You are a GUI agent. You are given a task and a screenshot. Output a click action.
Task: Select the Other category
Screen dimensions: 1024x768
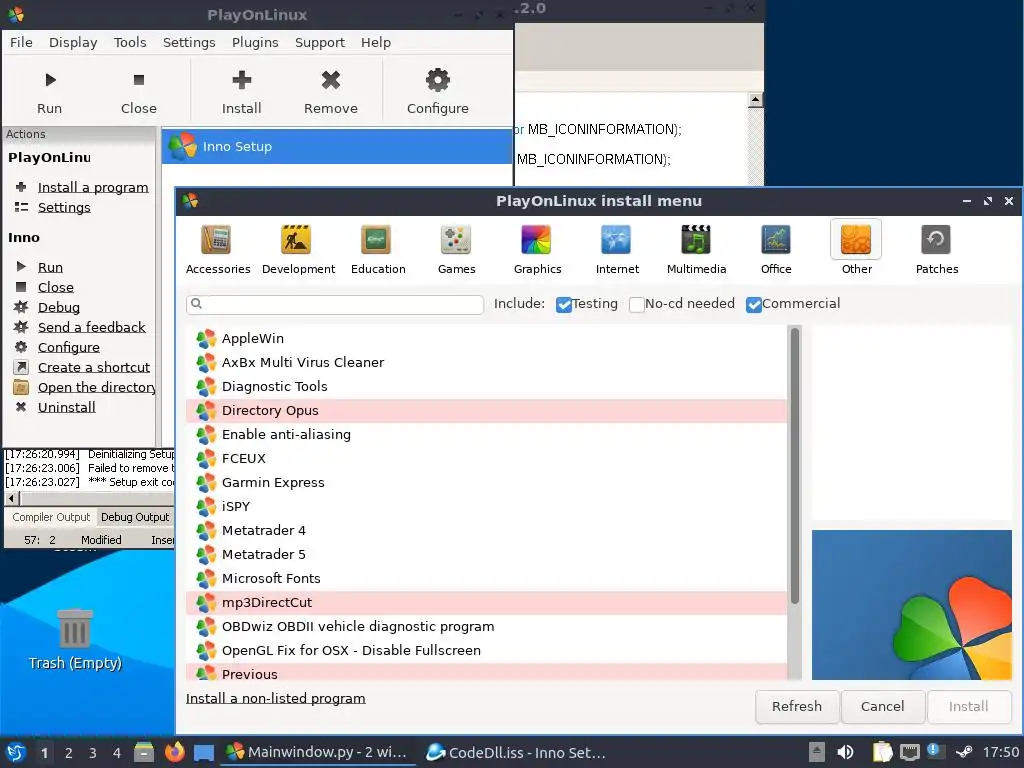[x=856, y=249]
